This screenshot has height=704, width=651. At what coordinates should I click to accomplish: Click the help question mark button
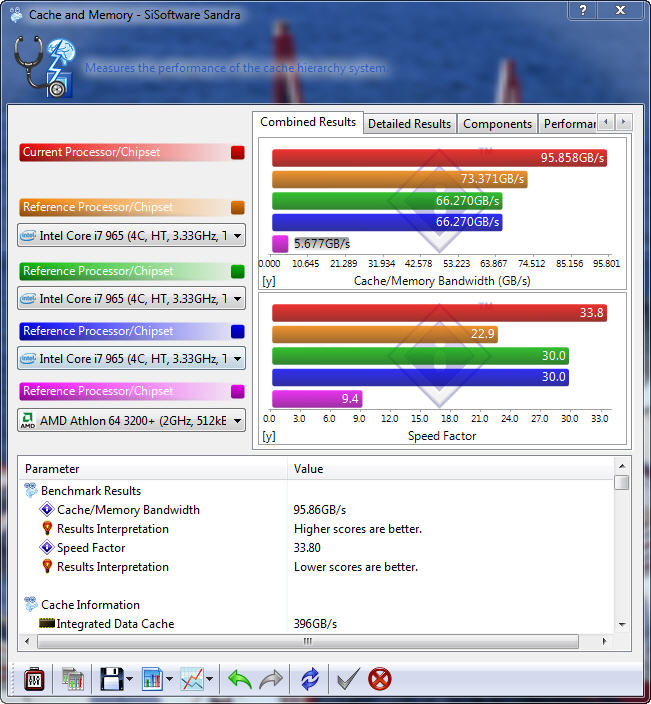tap(583, 10)
